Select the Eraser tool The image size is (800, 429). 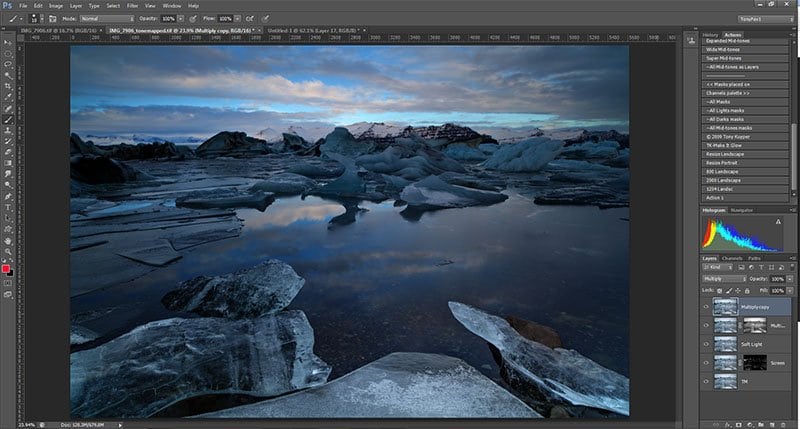8,152
